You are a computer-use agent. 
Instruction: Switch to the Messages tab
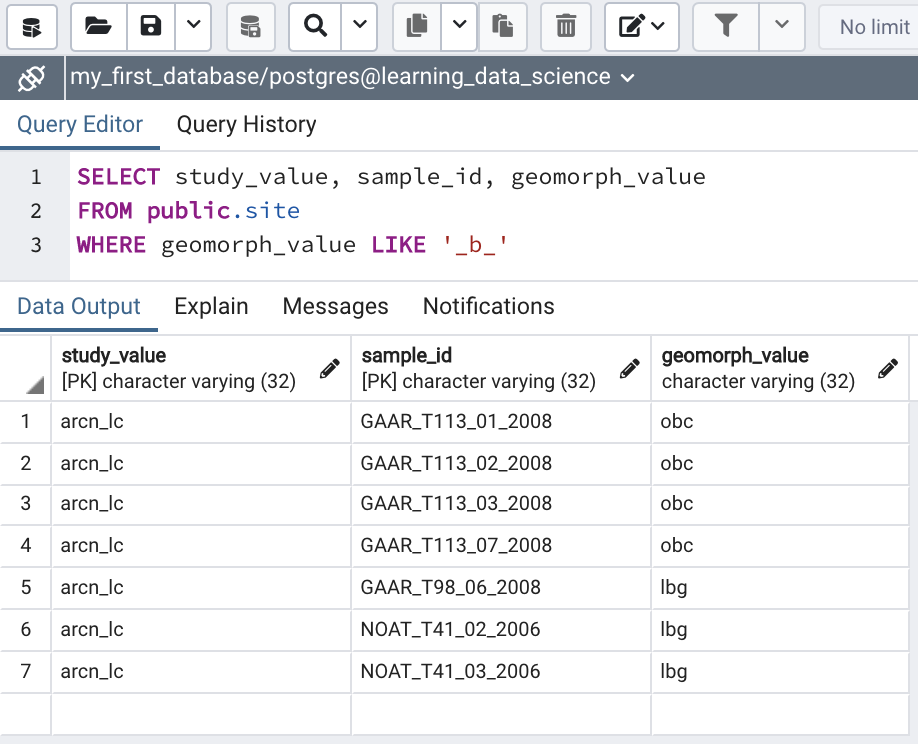coord(335,306)
